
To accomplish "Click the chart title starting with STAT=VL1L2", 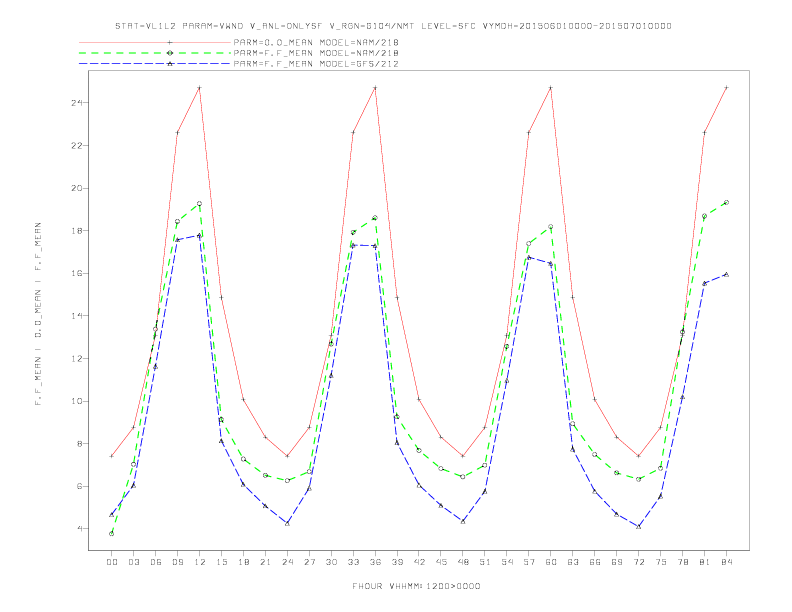I will (393, 26).
